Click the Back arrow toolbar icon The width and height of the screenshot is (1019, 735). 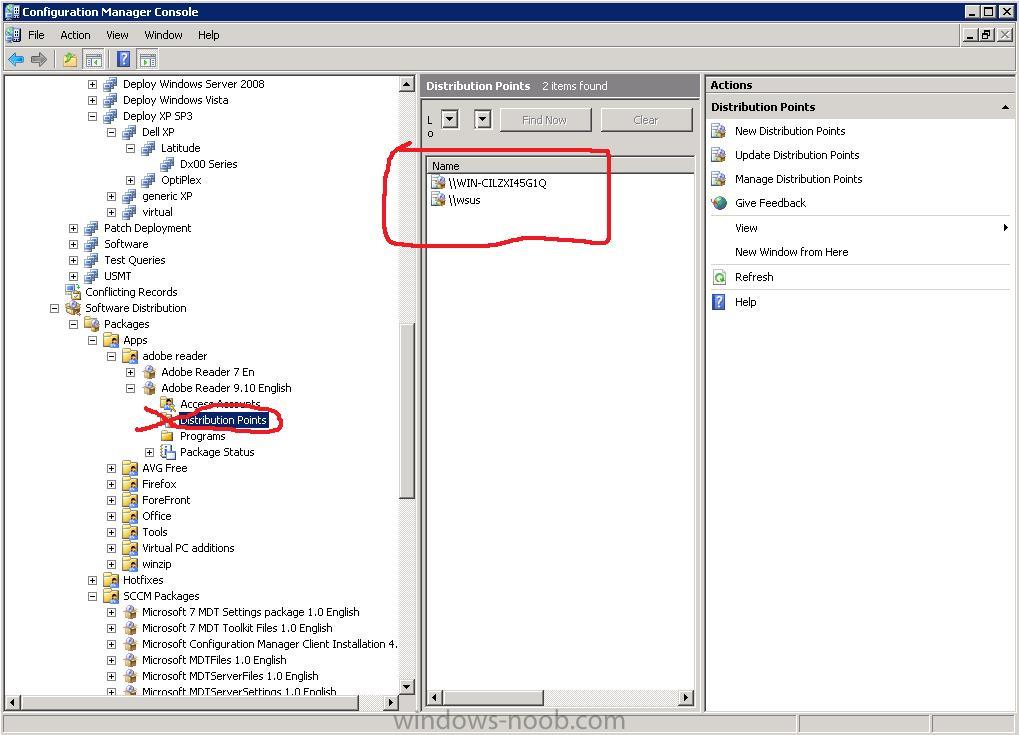[x=16, y=60]
